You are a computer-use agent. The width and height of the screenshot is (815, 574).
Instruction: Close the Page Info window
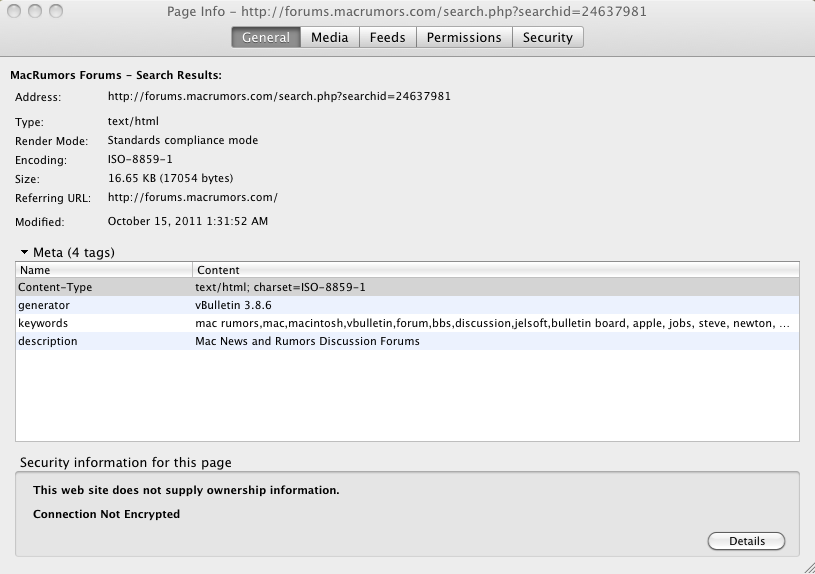(15, 11)
